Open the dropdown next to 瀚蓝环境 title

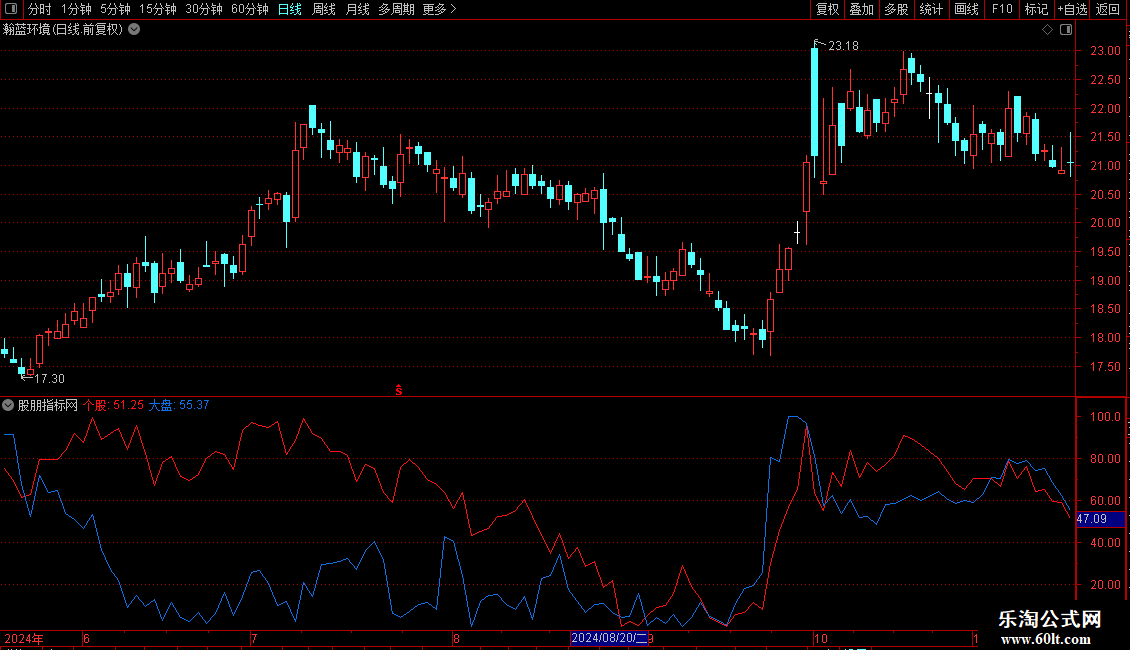pyautogui.click(x=134, y=30)
